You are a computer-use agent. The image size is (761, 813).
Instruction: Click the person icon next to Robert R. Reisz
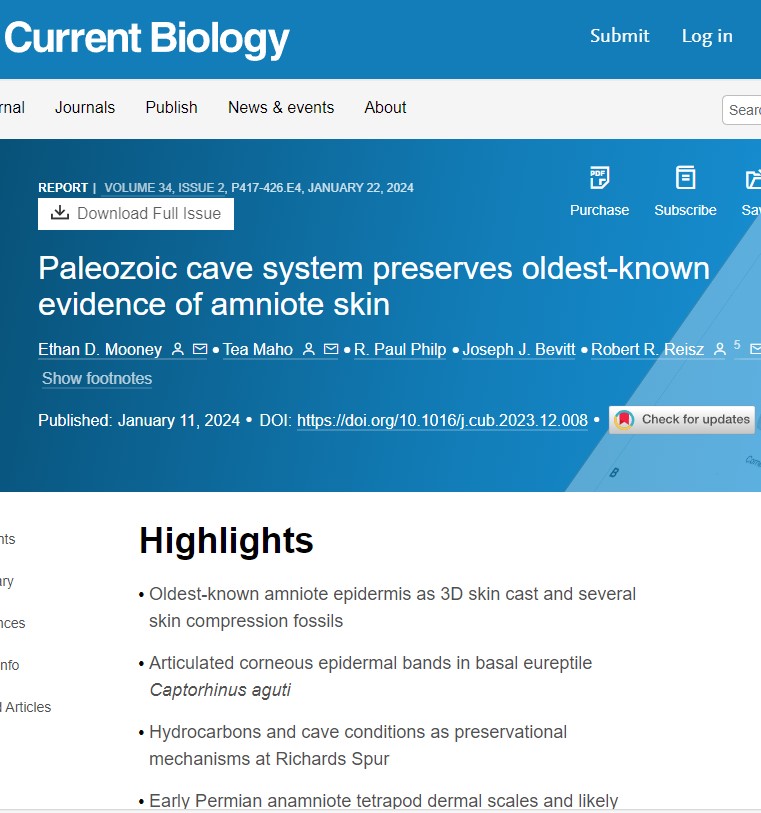[x=720, y=350]
